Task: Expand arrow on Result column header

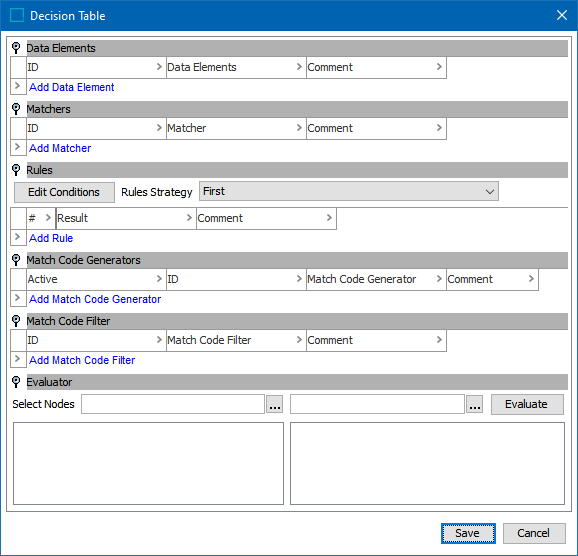Action: [x=189, y=218]
